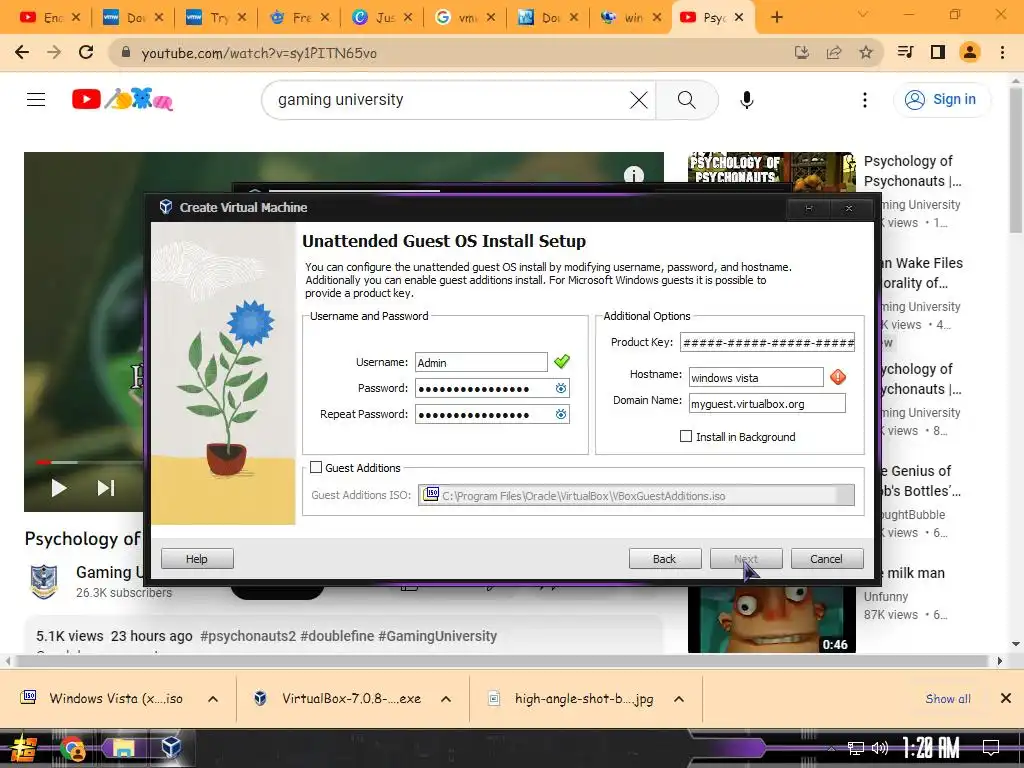The image size is (1024, 768).
Task: Check Install in Background option
Action: point(686,436)
